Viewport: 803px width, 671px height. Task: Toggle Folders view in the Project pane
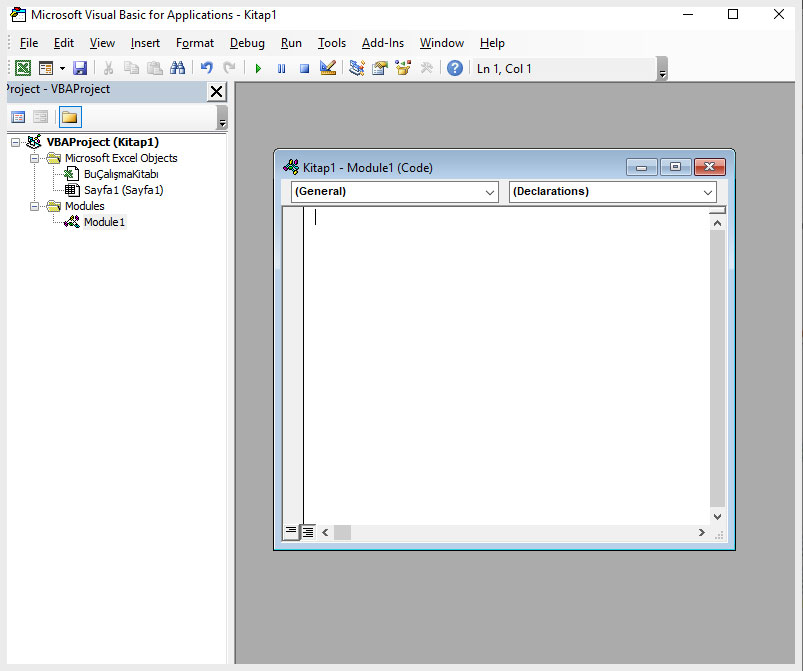click(x=70, y=117)
